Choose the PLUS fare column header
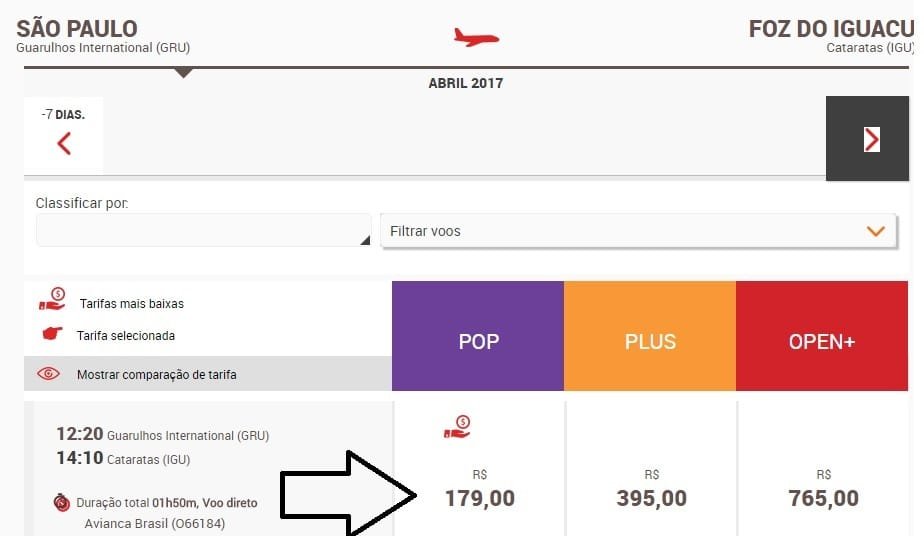Viewport: 924px width, 536px height. pos(650,336)
